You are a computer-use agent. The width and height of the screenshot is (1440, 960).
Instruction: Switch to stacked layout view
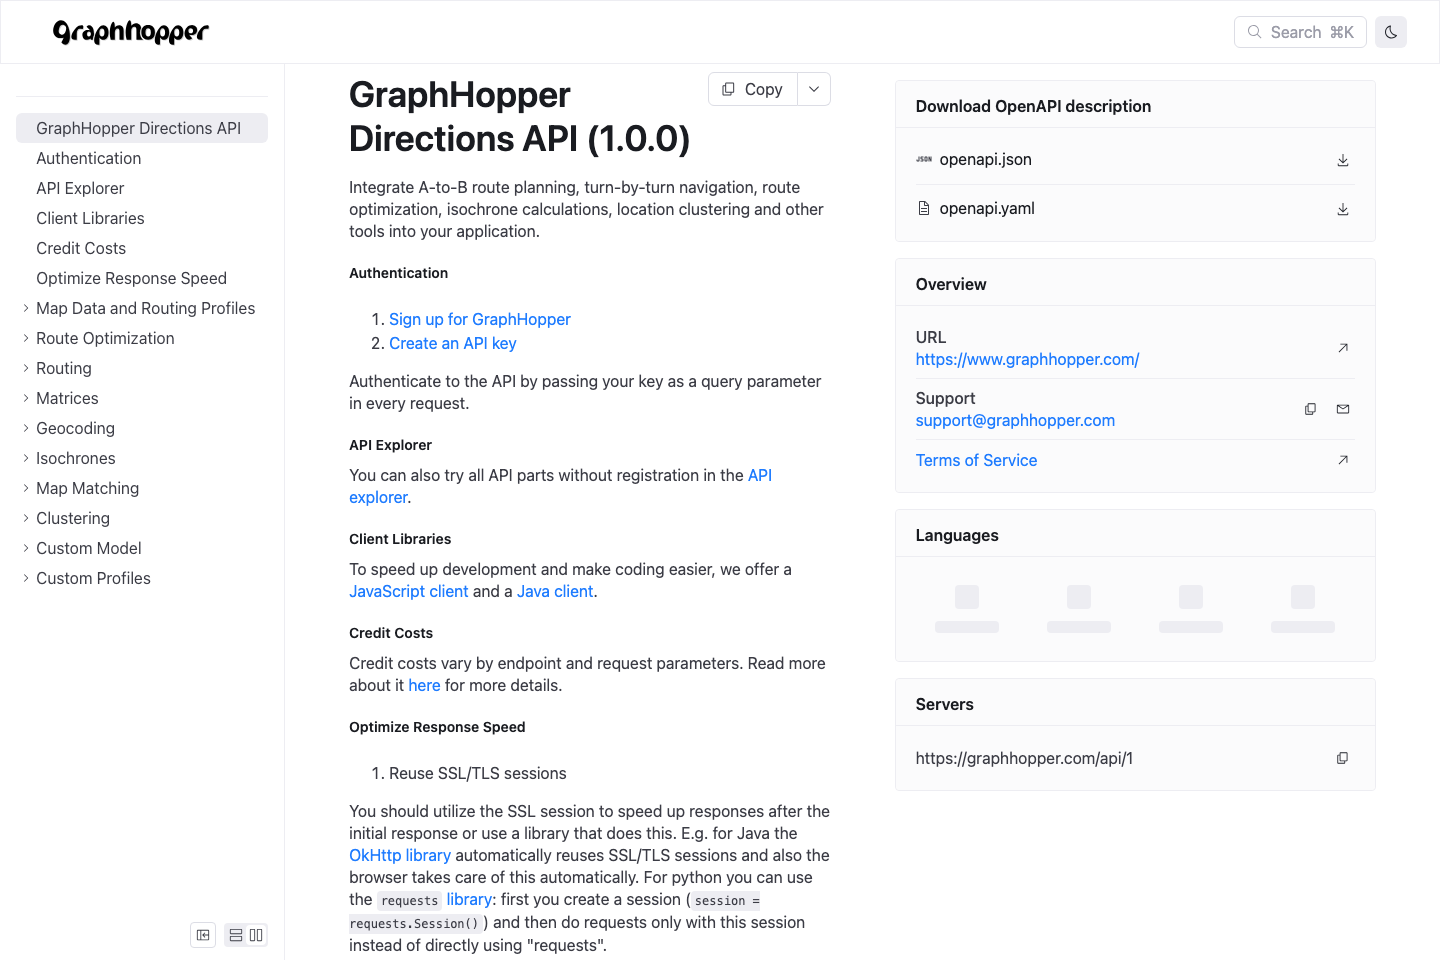[235, 935]
